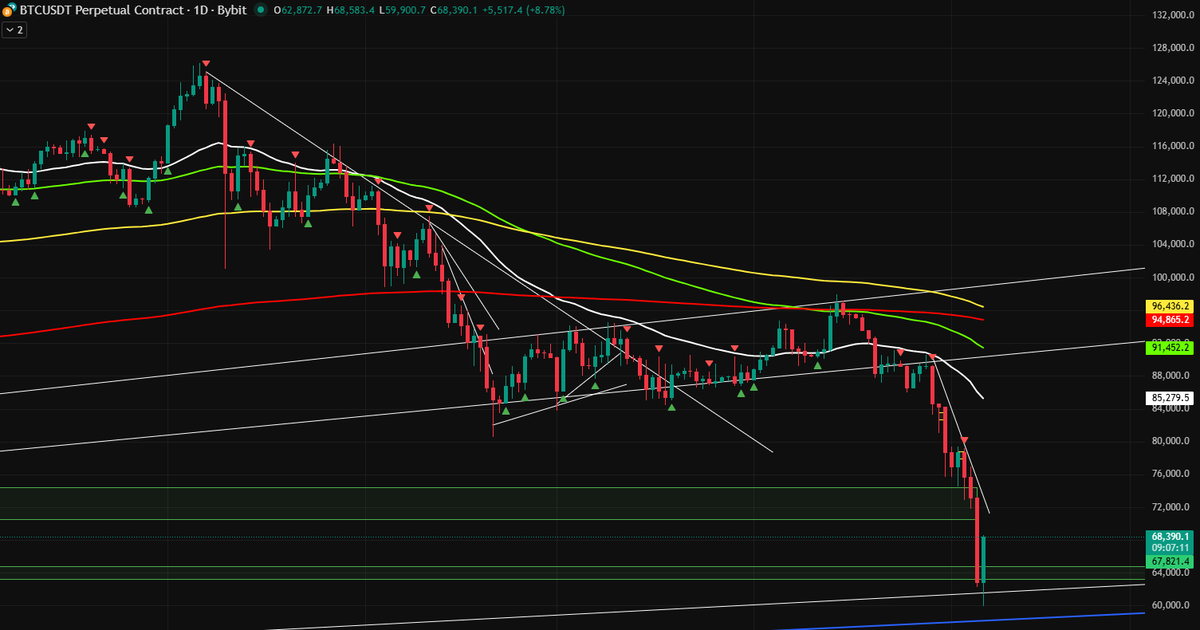The height and width of the screenshot is (630, 1200).
Task: Click the 100,000.0 price scale tick
Action: point(1172,277)
